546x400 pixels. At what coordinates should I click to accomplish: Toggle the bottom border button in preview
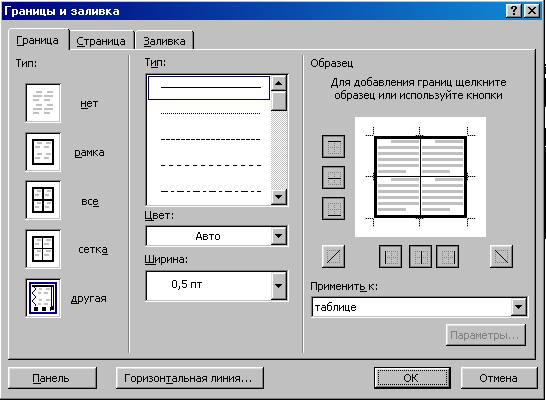(x=334, y=209)
